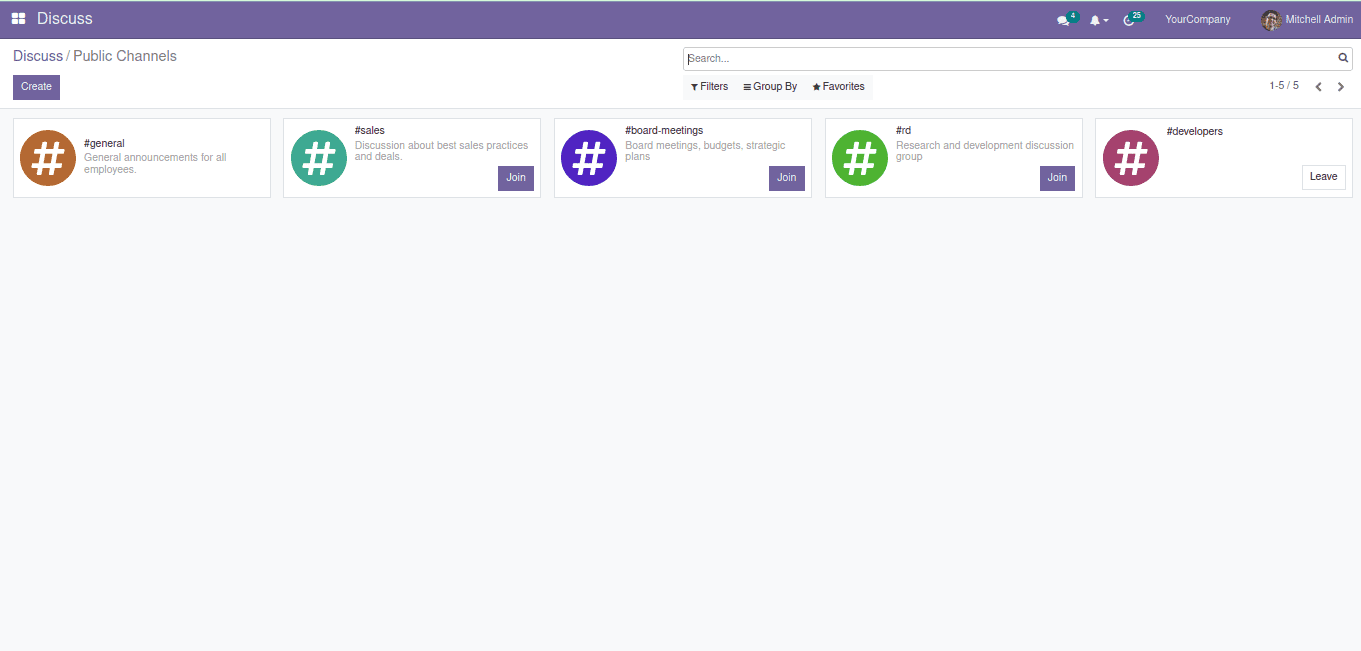Click the Create button

coord(36,87)
